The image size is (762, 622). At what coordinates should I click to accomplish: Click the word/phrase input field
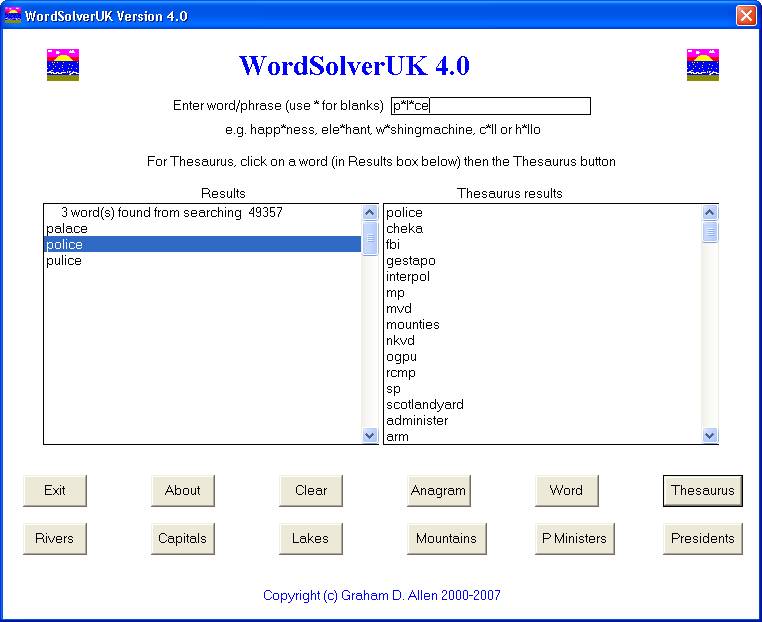[x=490, y=106]
